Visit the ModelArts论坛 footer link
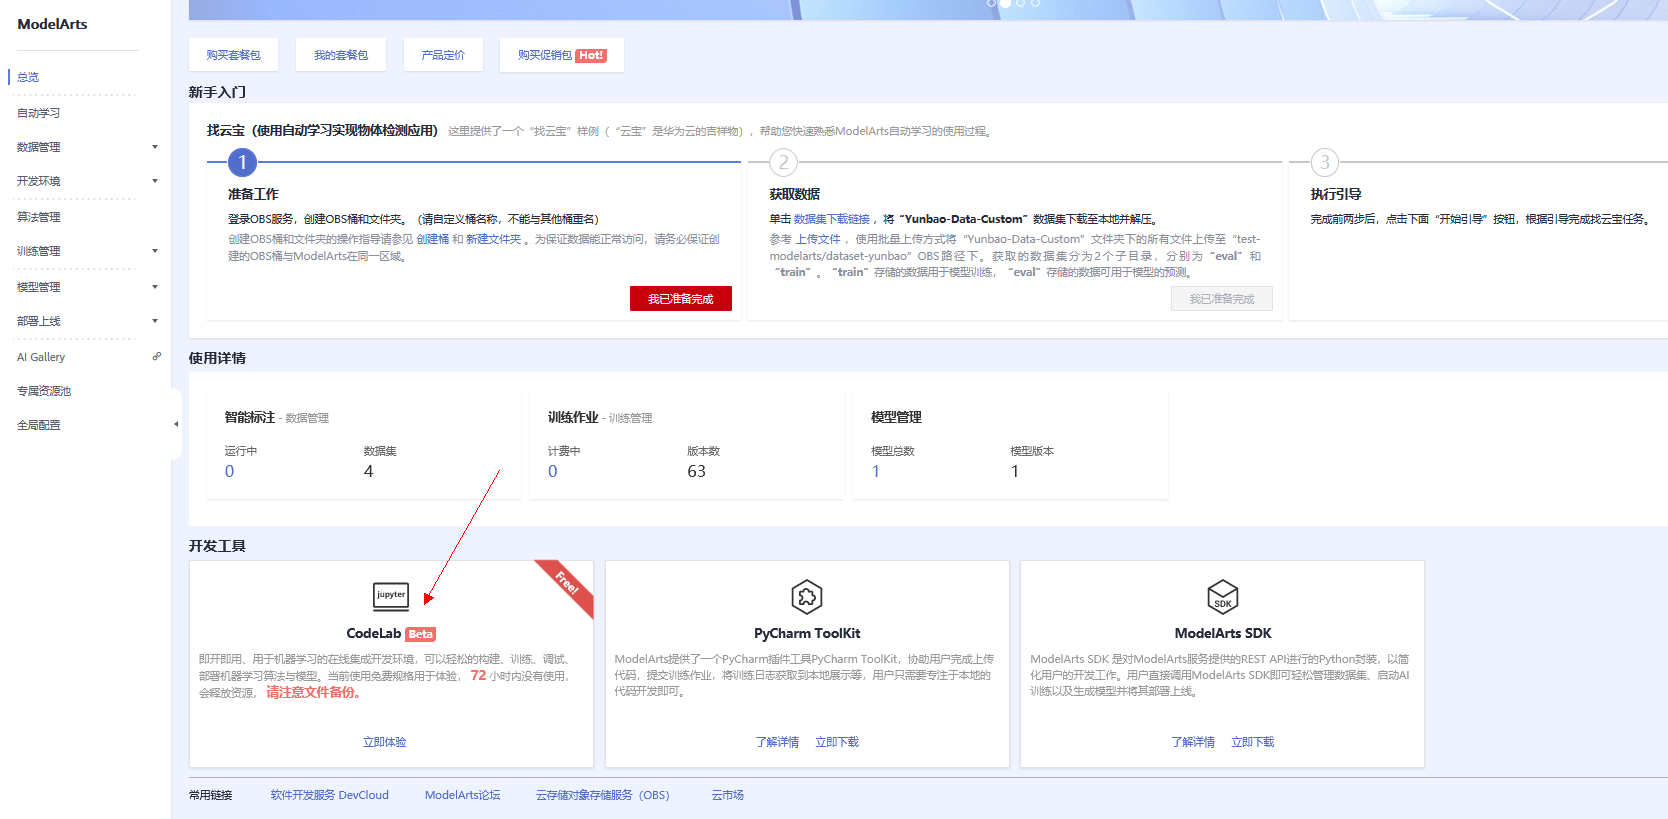Screen dimensions: 1668x819 tap(462, 795)
